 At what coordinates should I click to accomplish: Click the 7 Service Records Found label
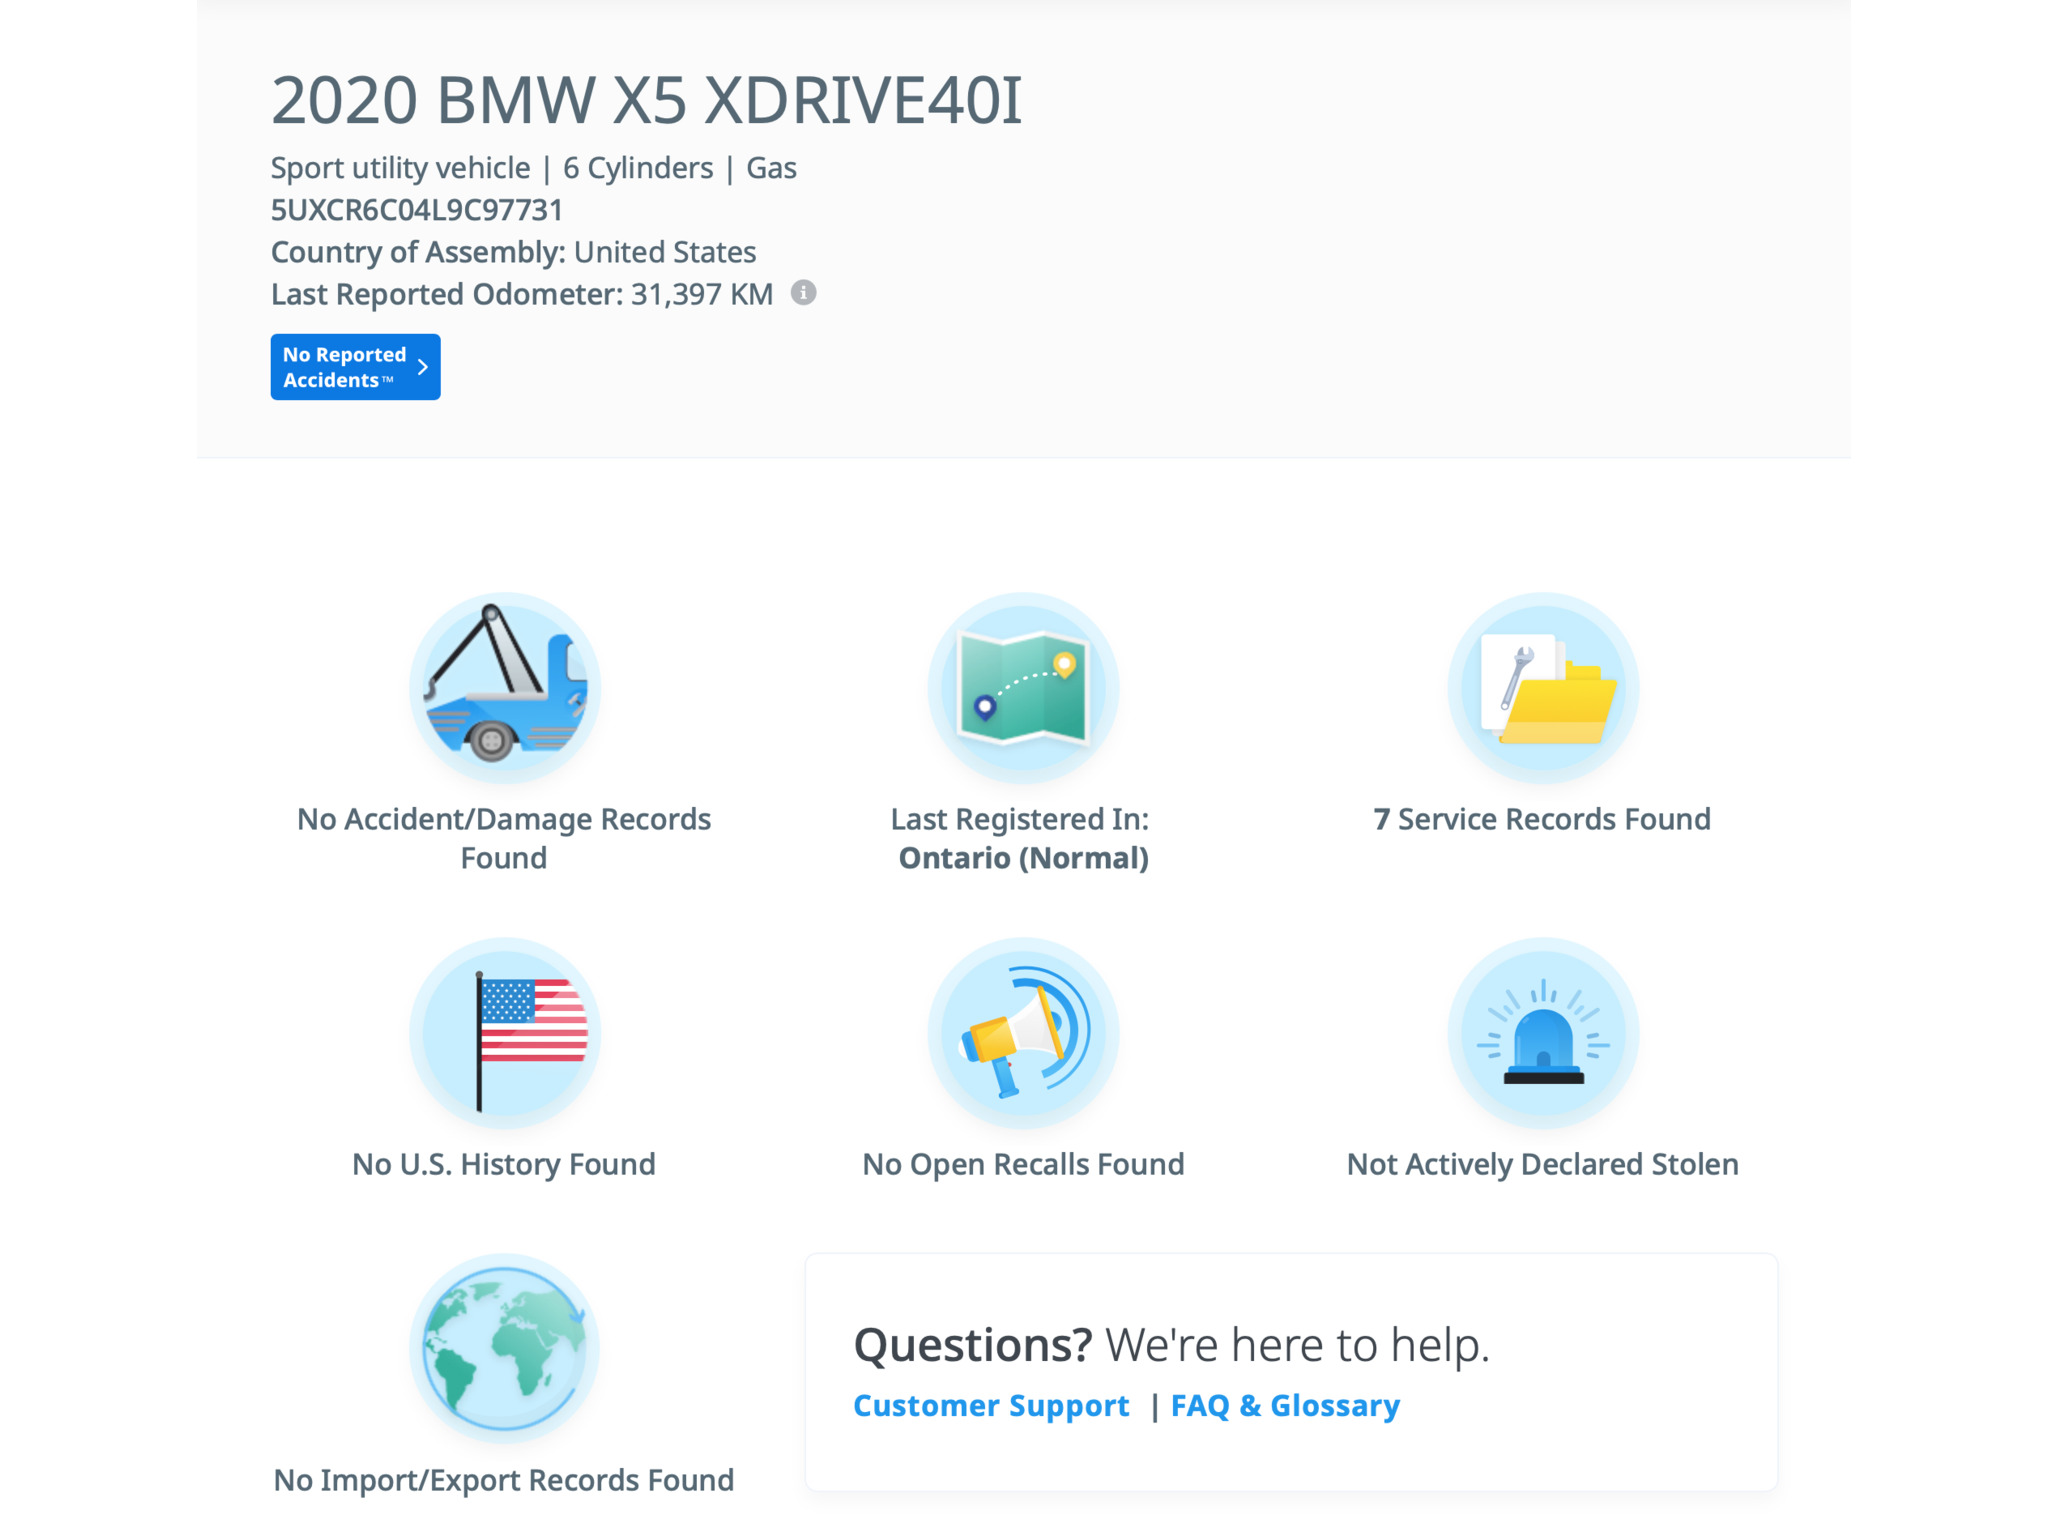(x=1542, y=819)
